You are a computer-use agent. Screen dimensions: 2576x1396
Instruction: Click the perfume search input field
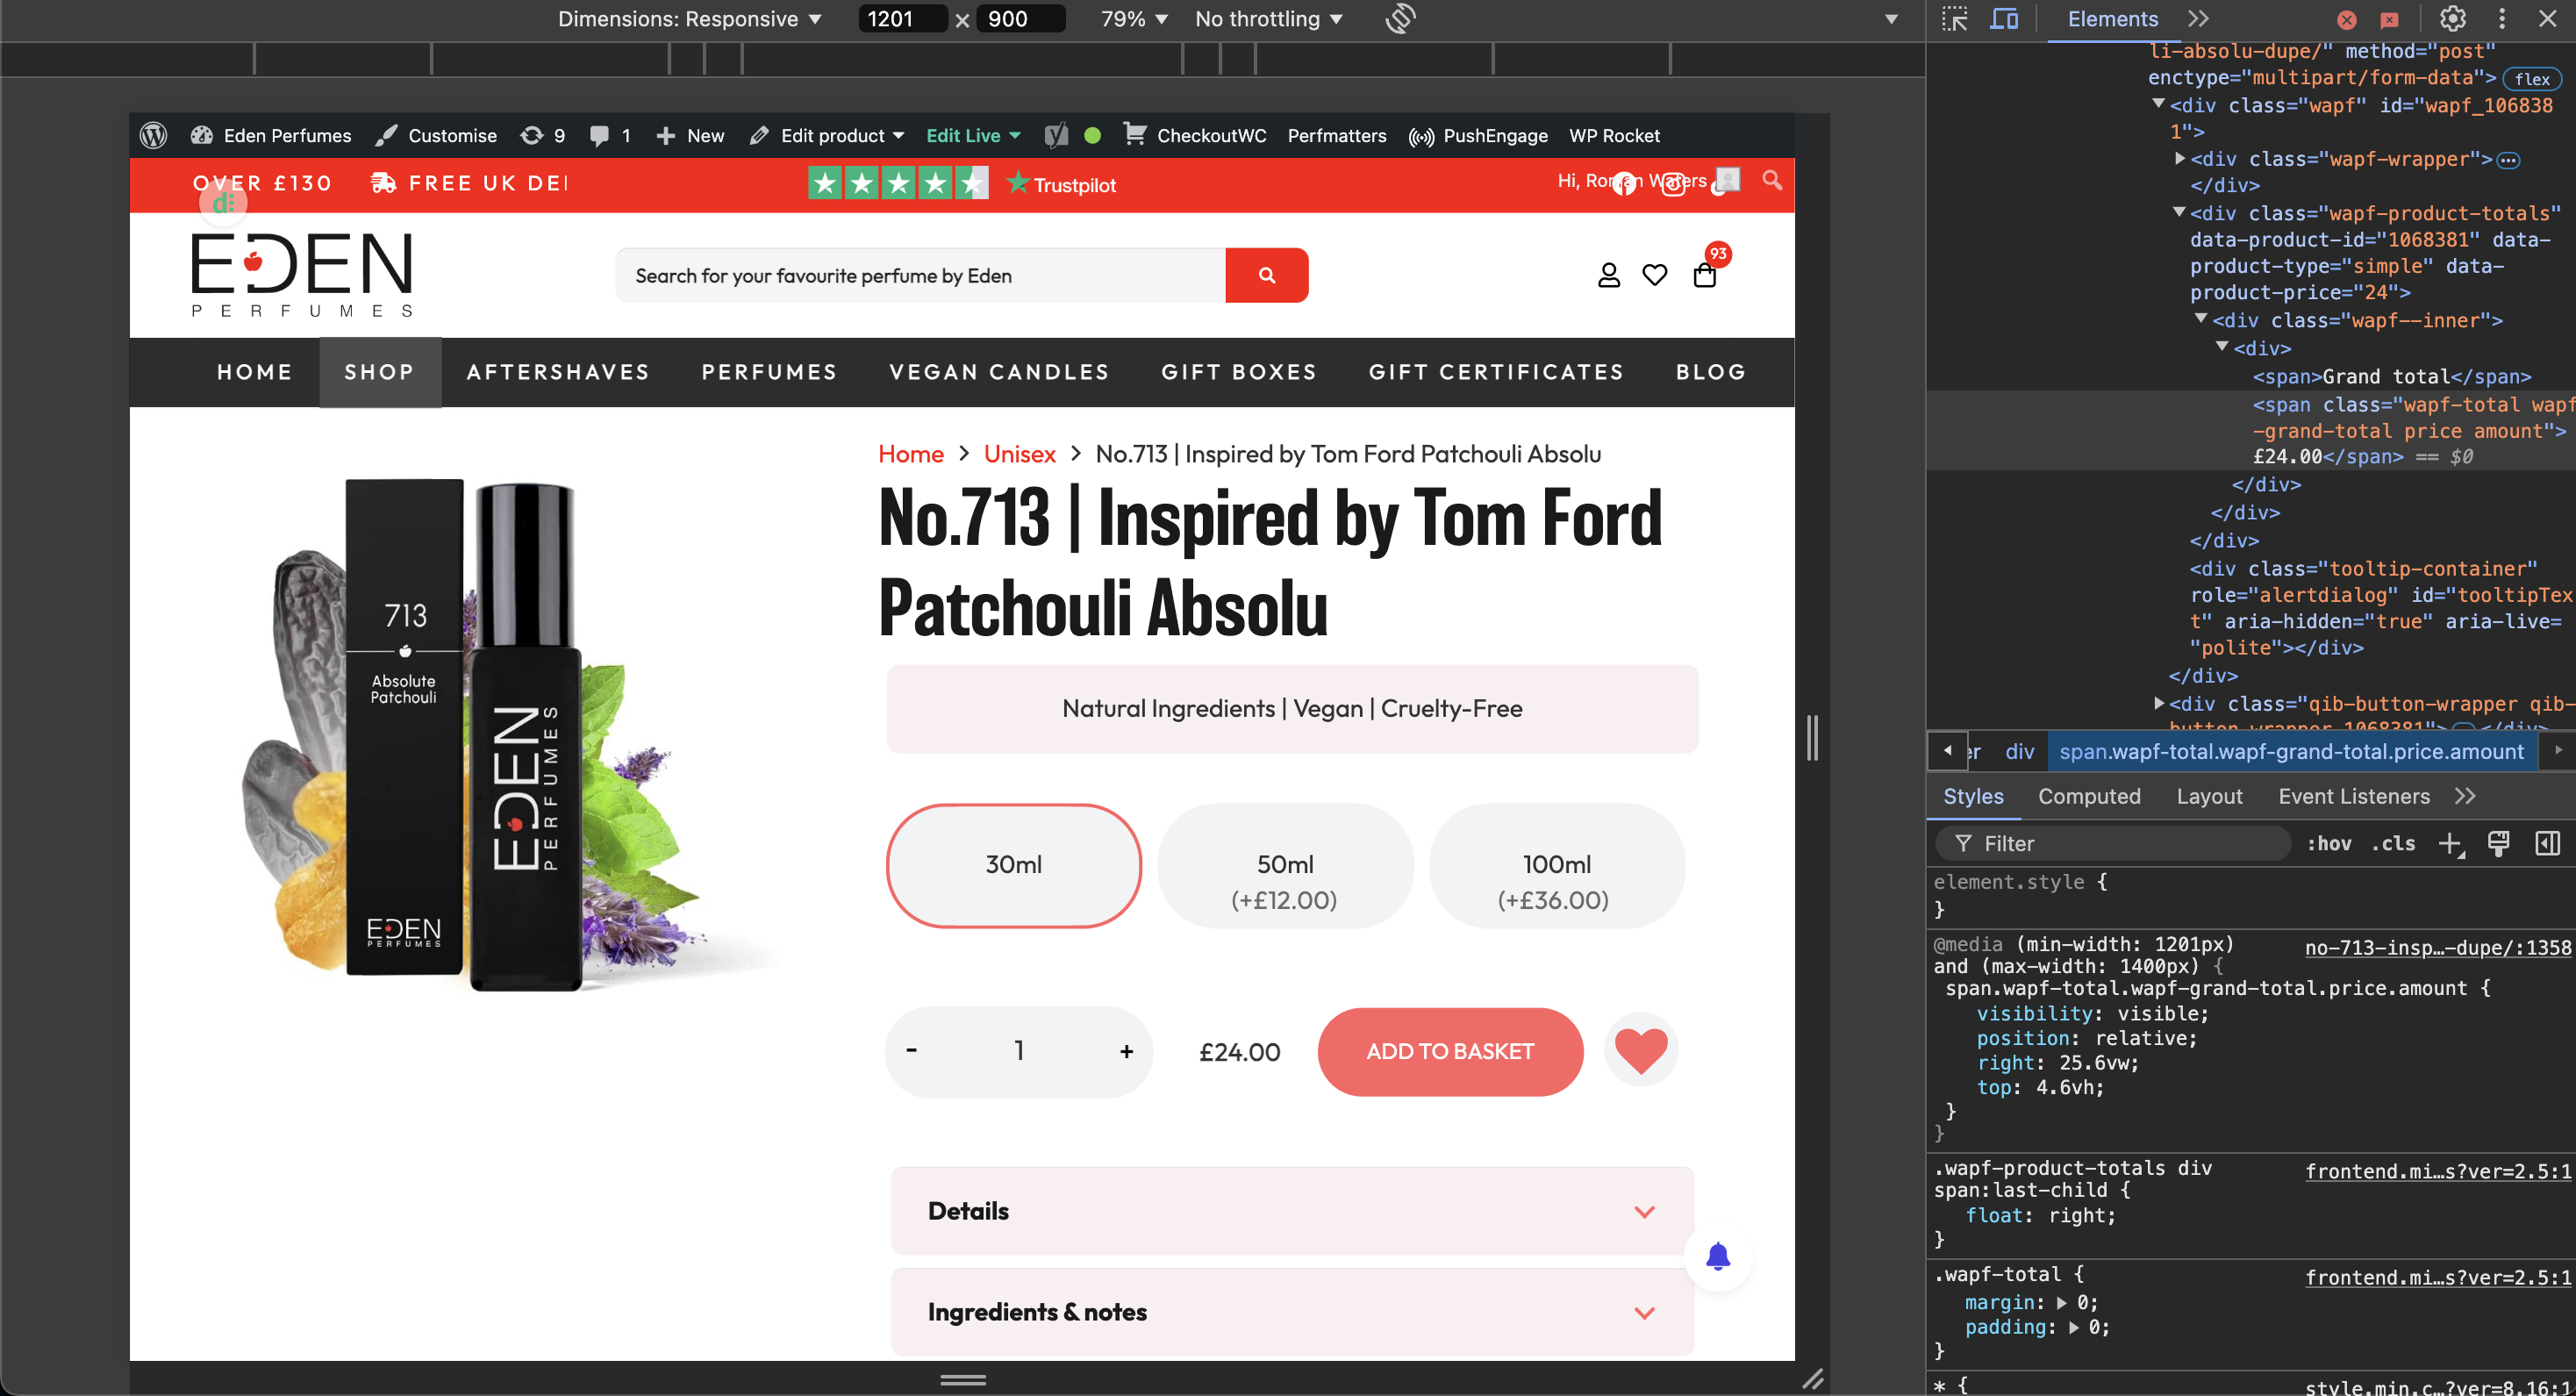tap(921, 275)
